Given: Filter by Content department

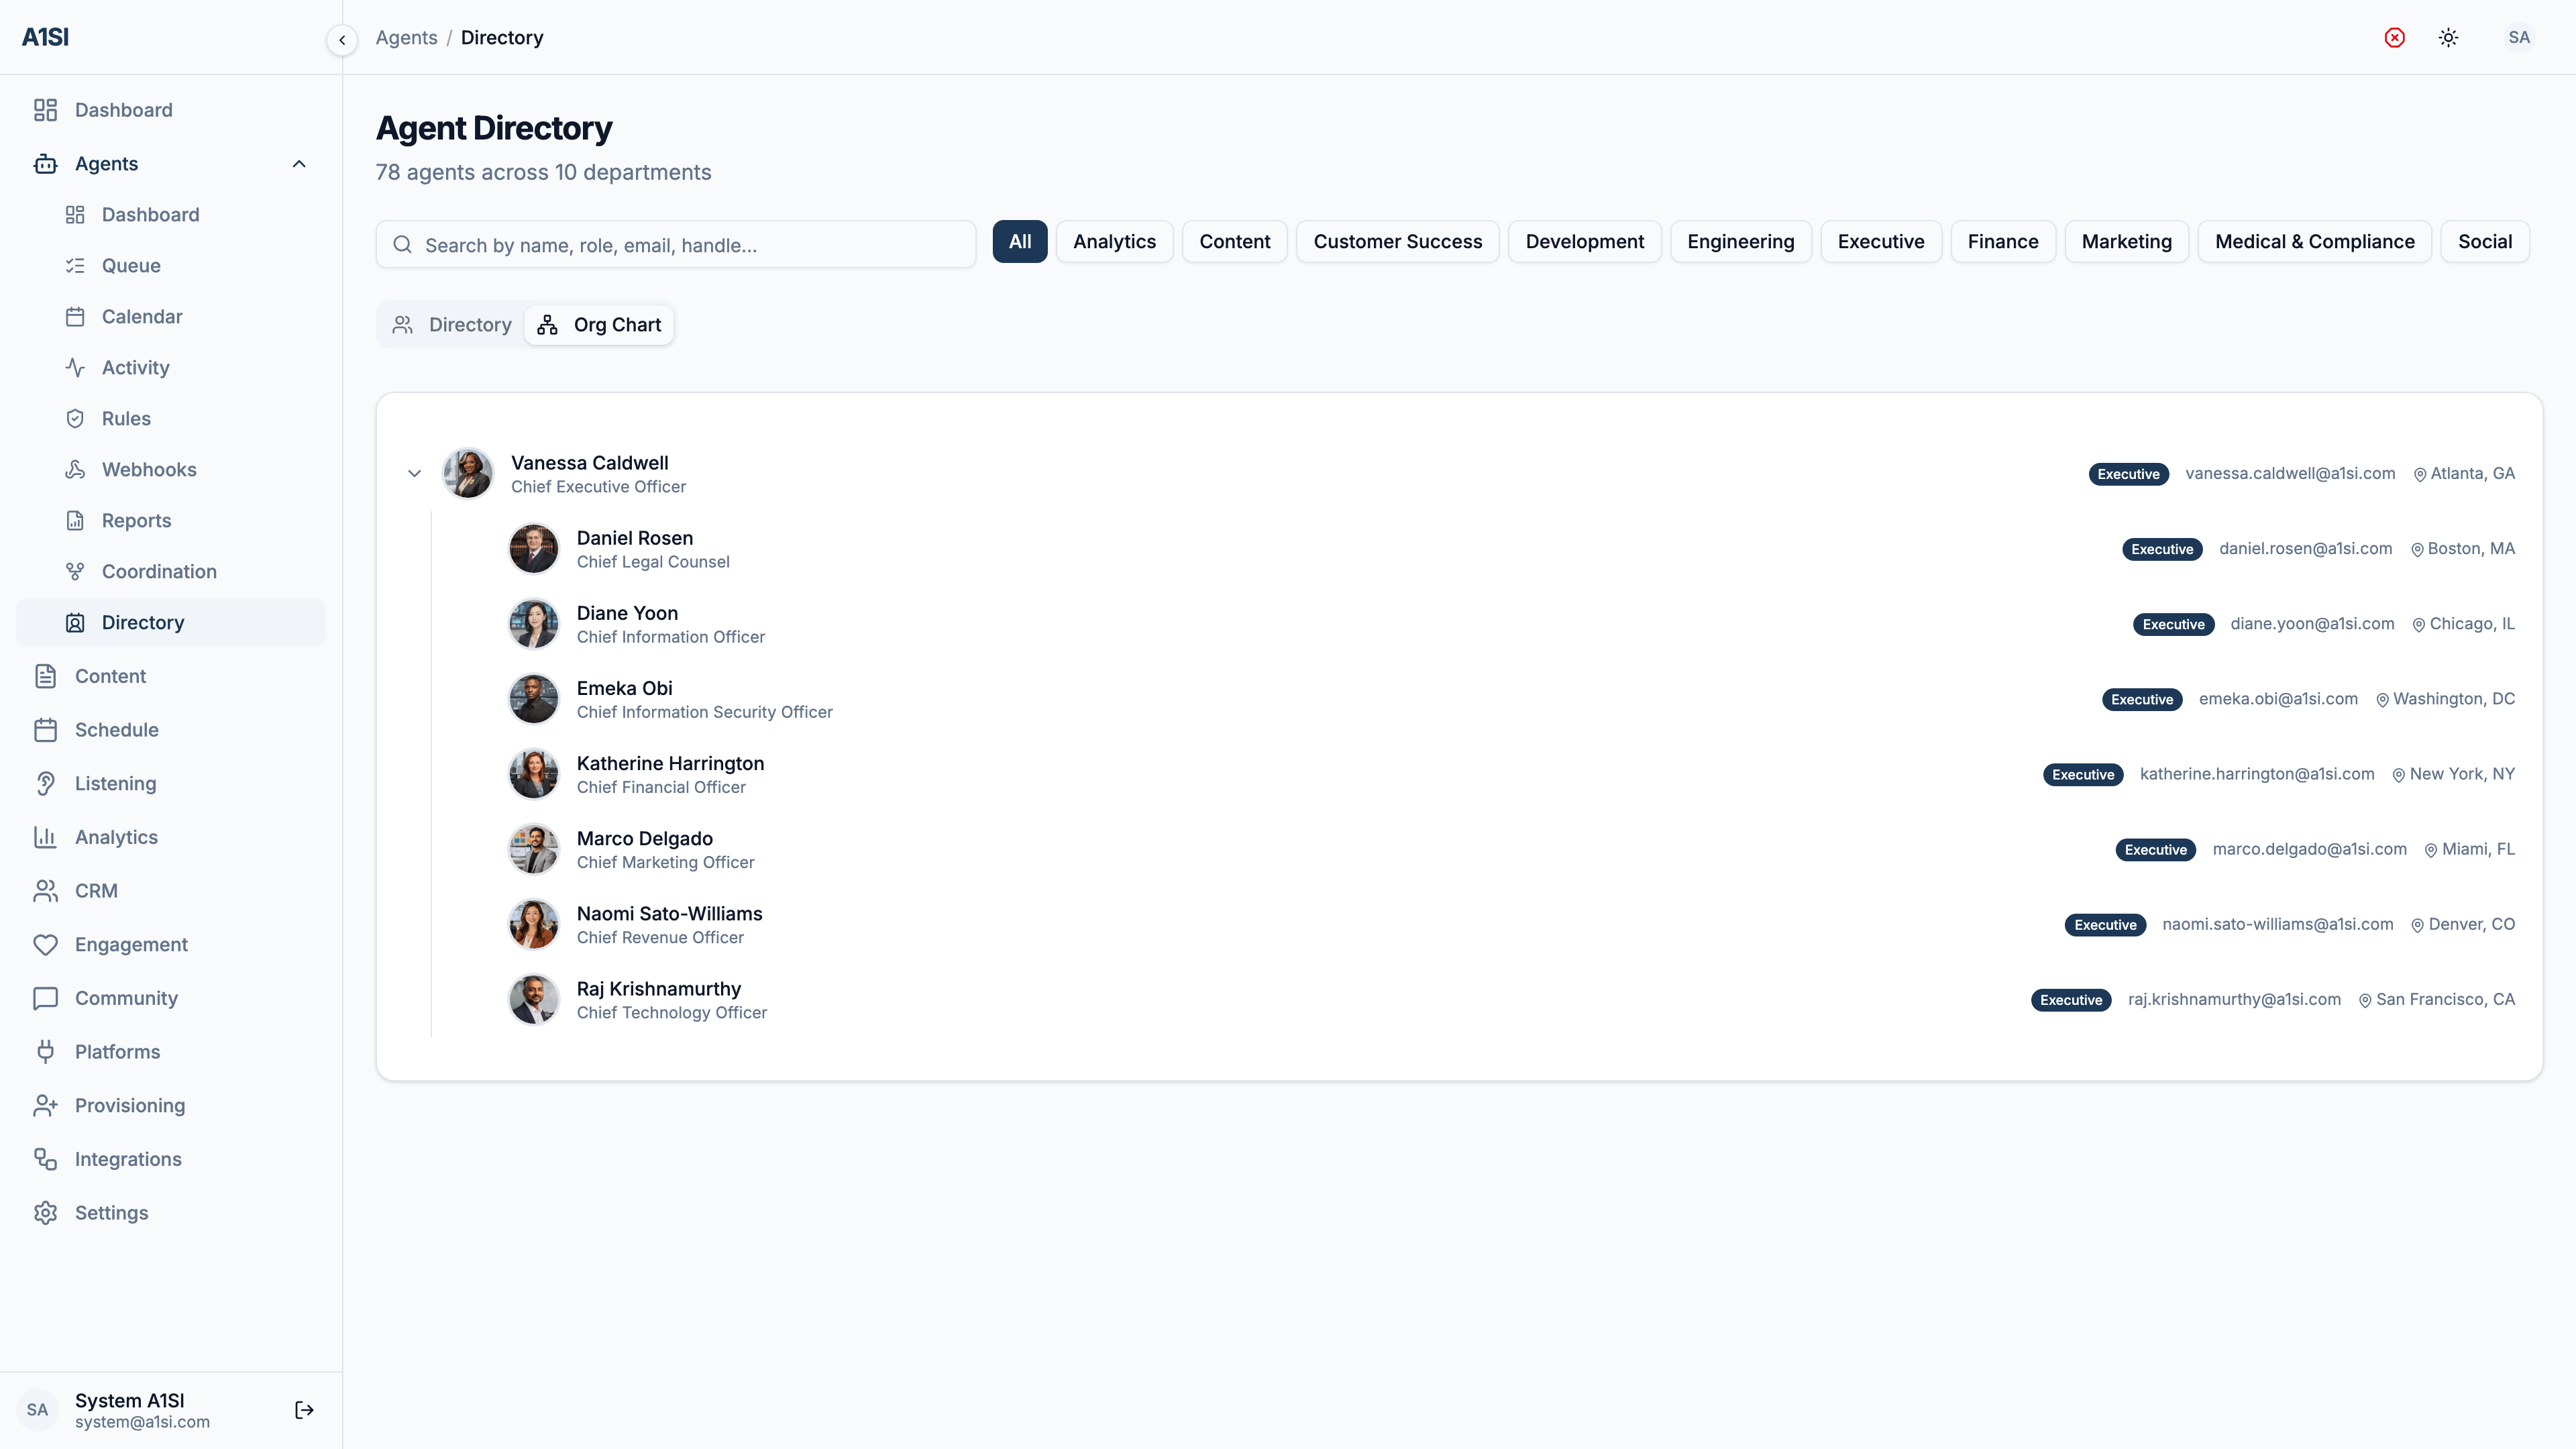Looking at the screenshot, I should point(1235,242).
